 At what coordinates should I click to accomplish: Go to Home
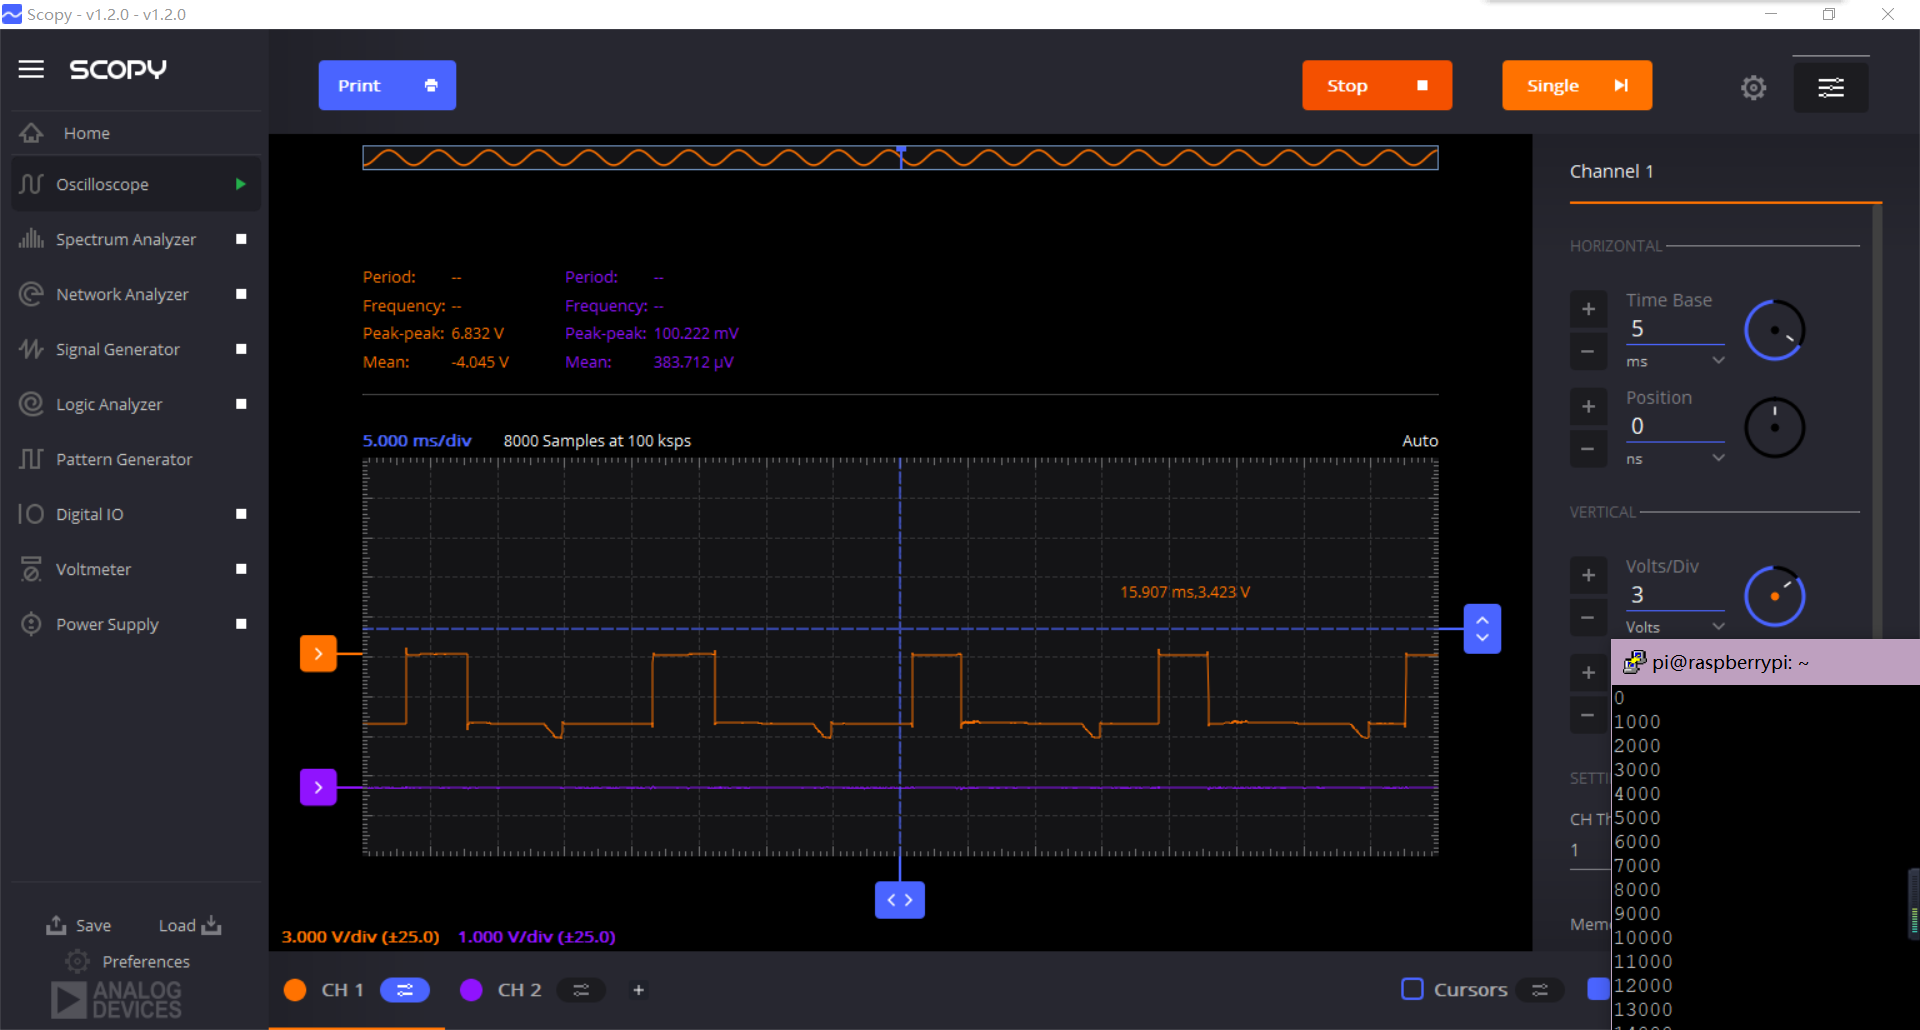[87, 133]
